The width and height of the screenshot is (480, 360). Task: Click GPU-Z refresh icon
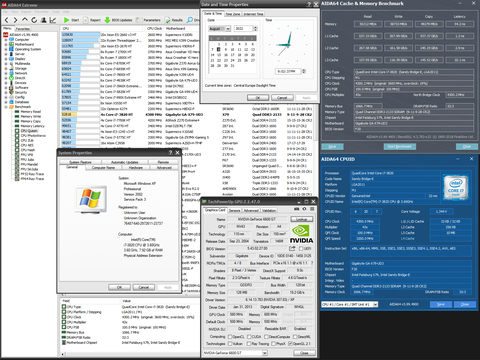[304, 209]
